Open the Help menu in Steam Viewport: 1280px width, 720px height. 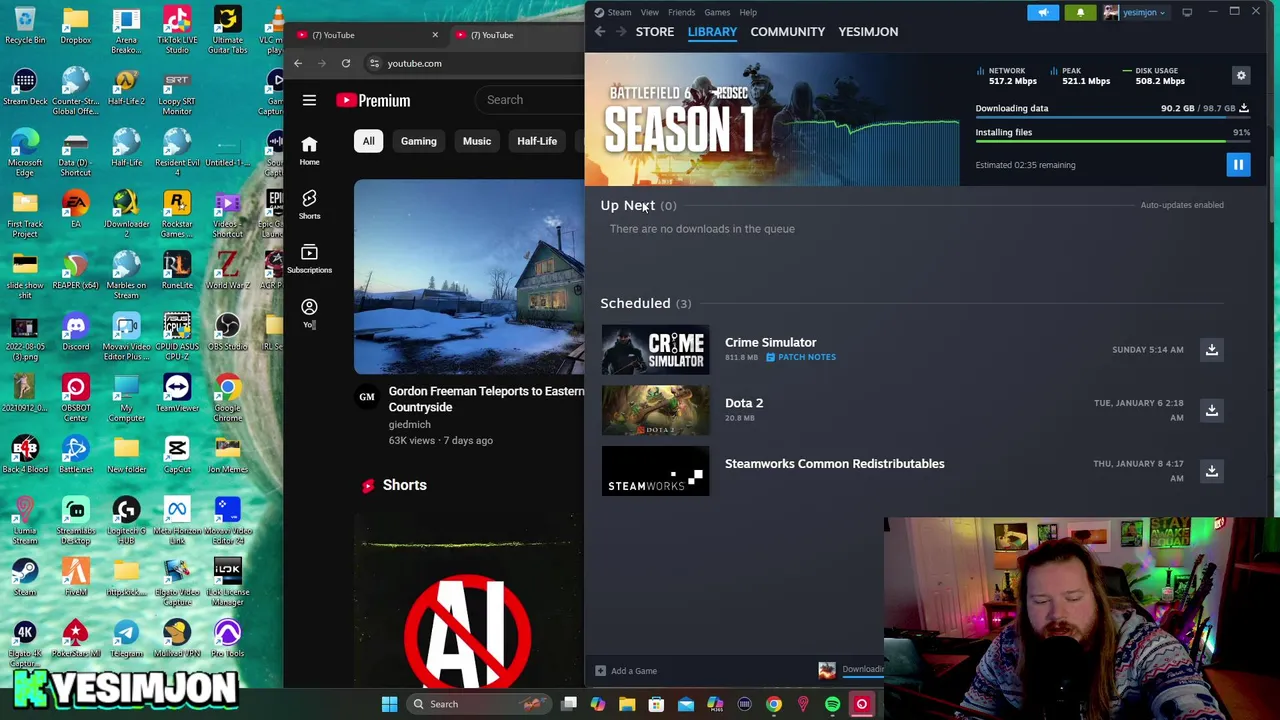tap(748, 12)
